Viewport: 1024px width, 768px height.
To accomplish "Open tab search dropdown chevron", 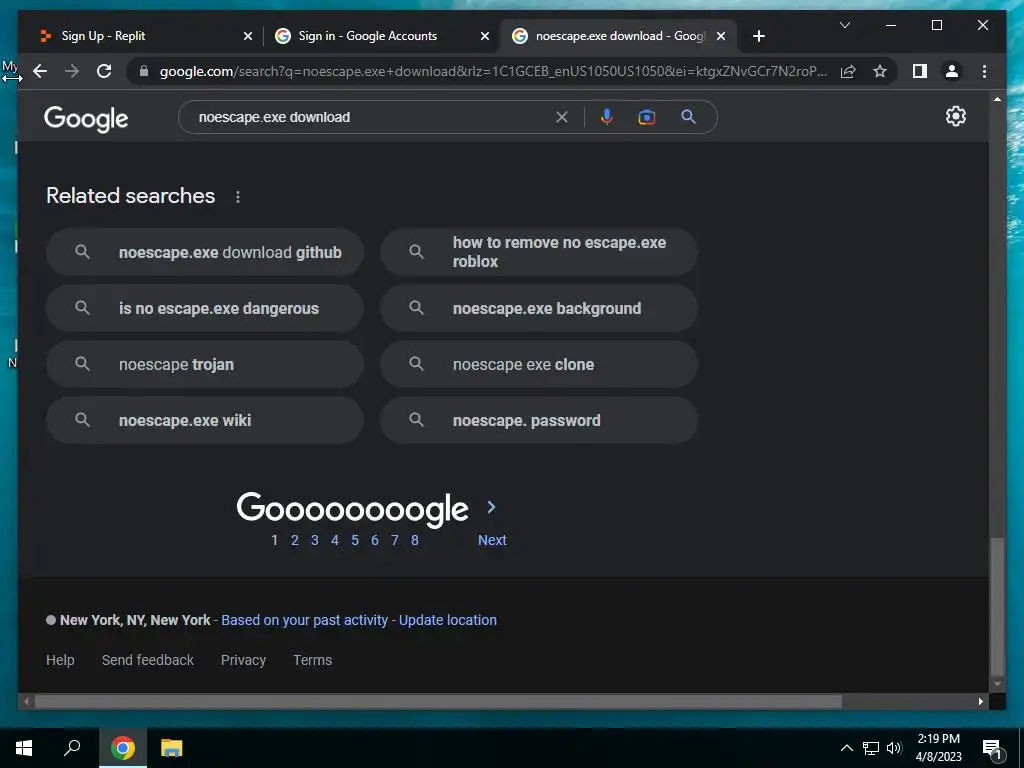I will pyautogui.click(x=844, y=25).
